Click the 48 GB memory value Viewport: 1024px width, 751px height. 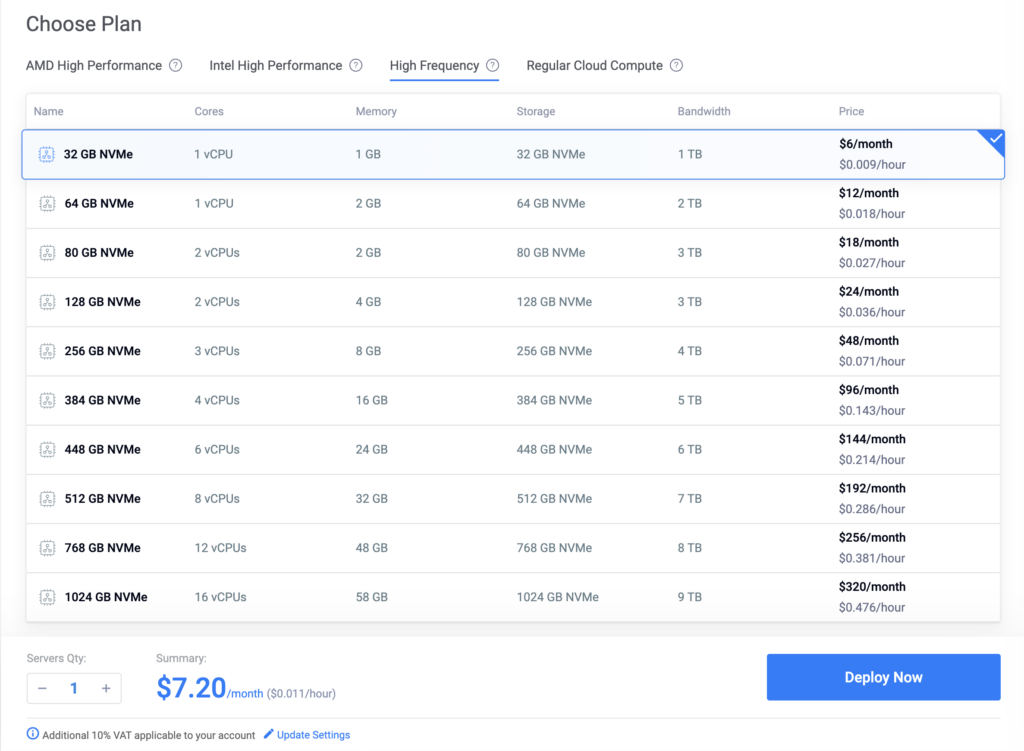click(x=372, y=548)
